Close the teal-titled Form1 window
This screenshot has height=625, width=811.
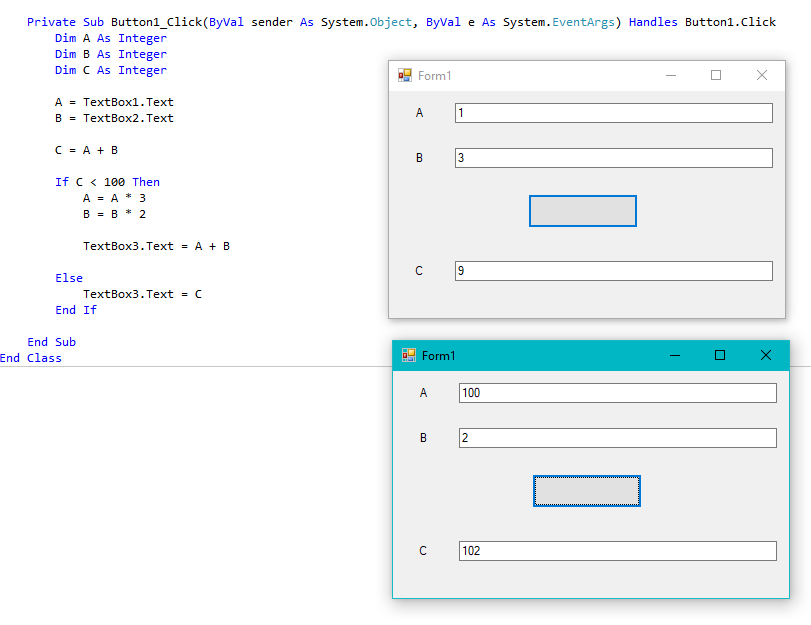point(766,355)
